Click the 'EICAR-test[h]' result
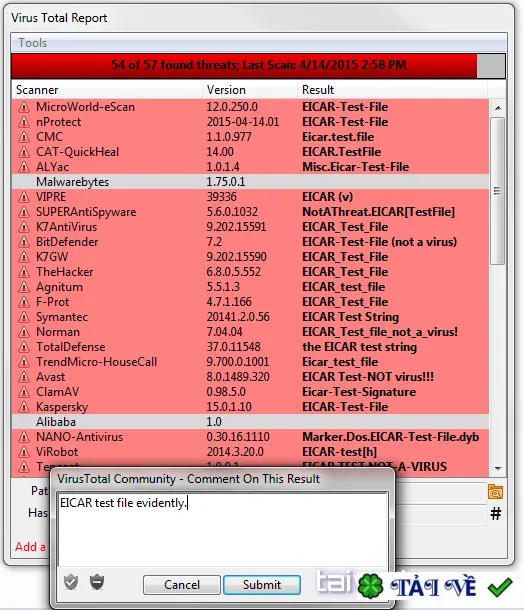This screenshot has width=524, height=610. coord(340,452)
